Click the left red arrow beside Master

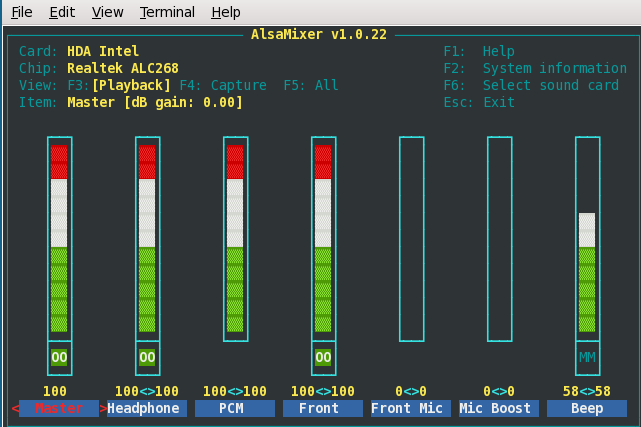pyautogui.click(x=15, y=408)
